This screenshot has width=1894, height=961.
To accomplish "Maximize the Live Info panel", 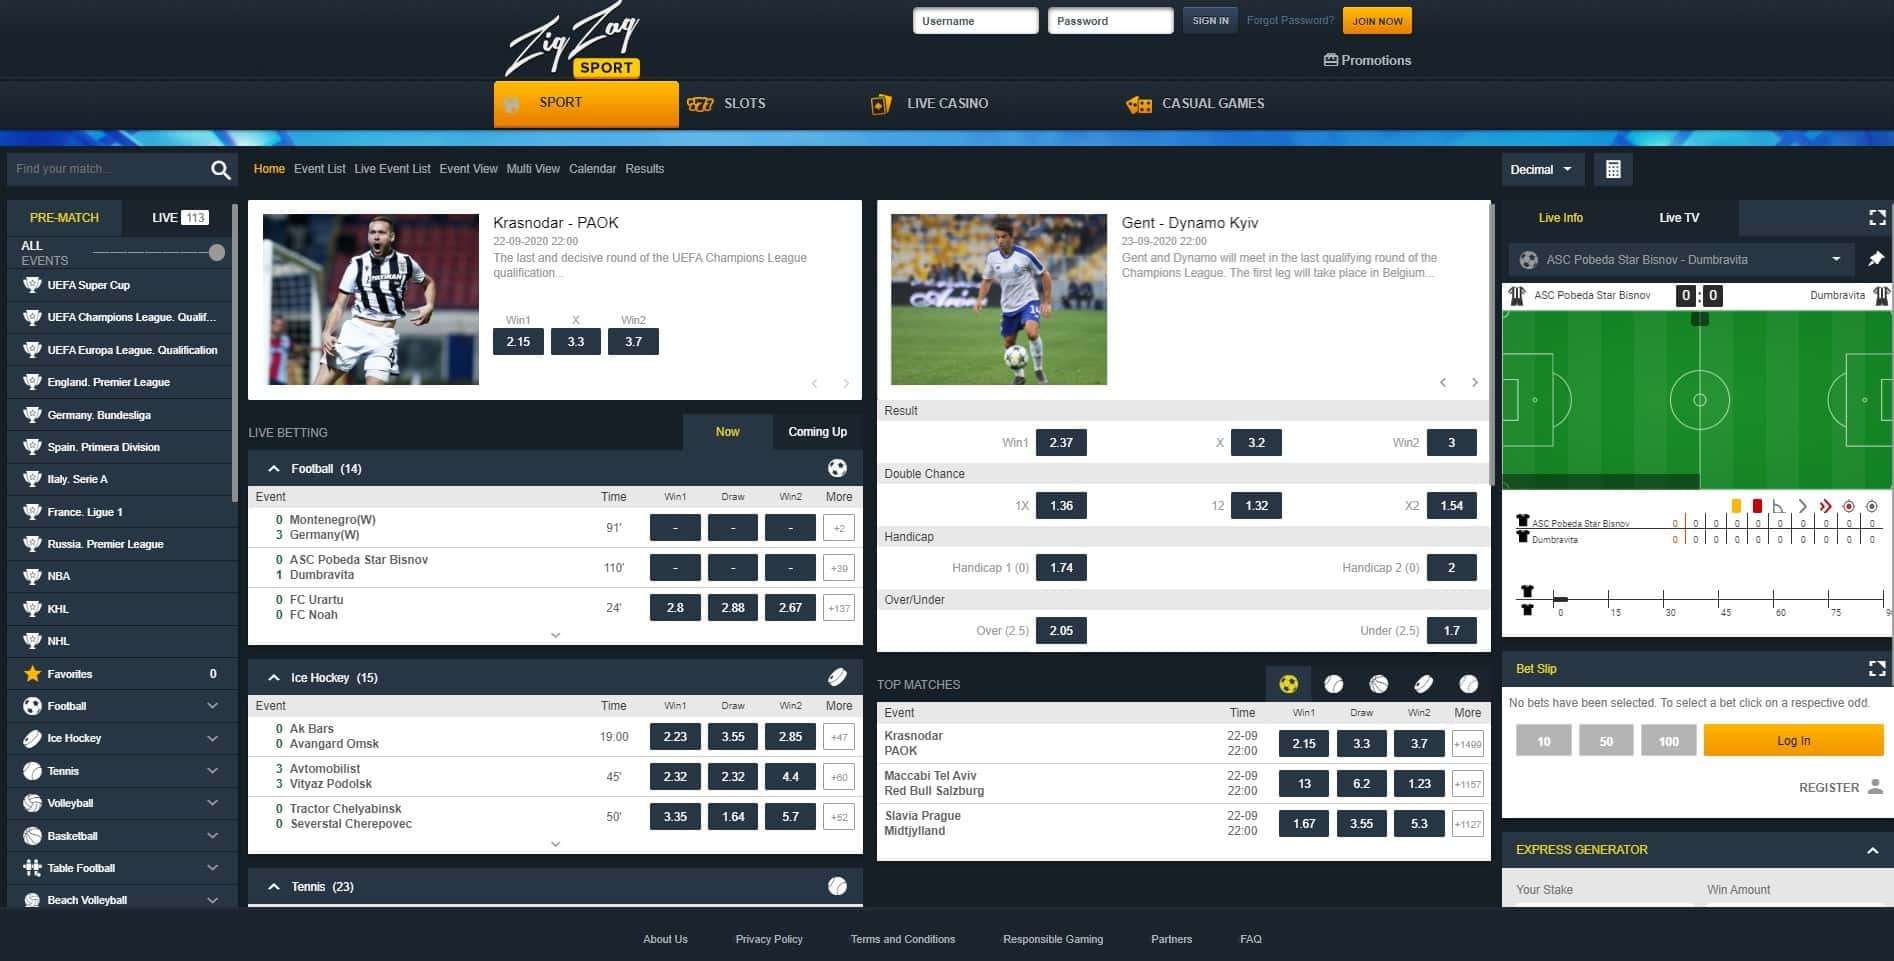I will 1877,217.
